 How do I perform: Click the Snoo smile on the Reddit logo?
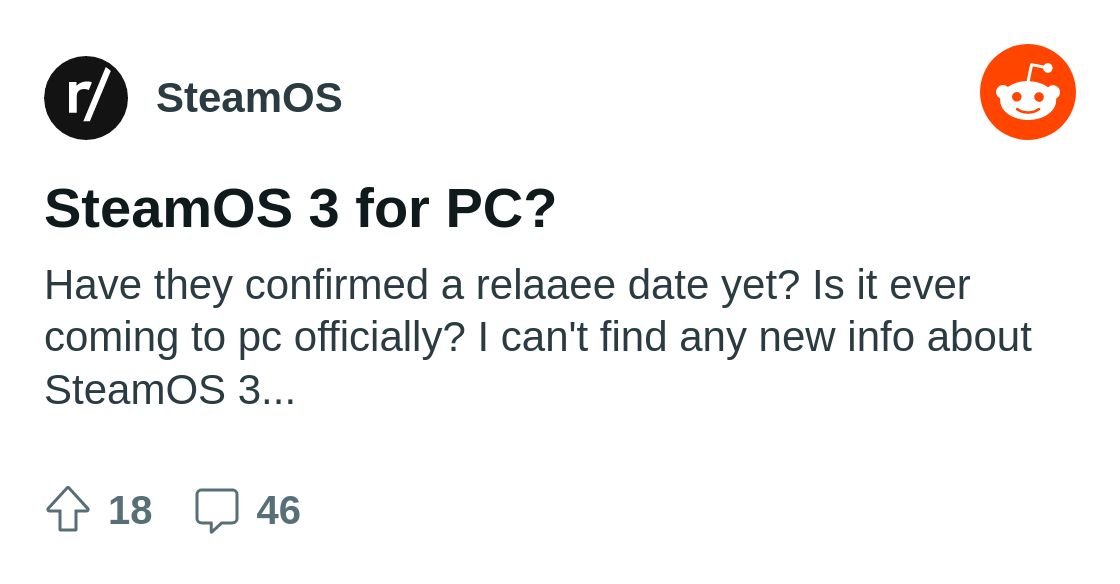[x=1028, y=109]
